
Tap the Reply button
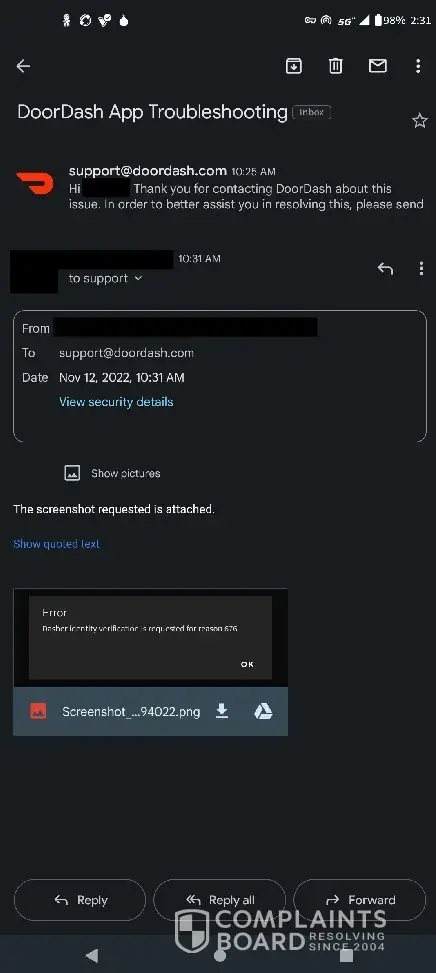pos(79,900)
